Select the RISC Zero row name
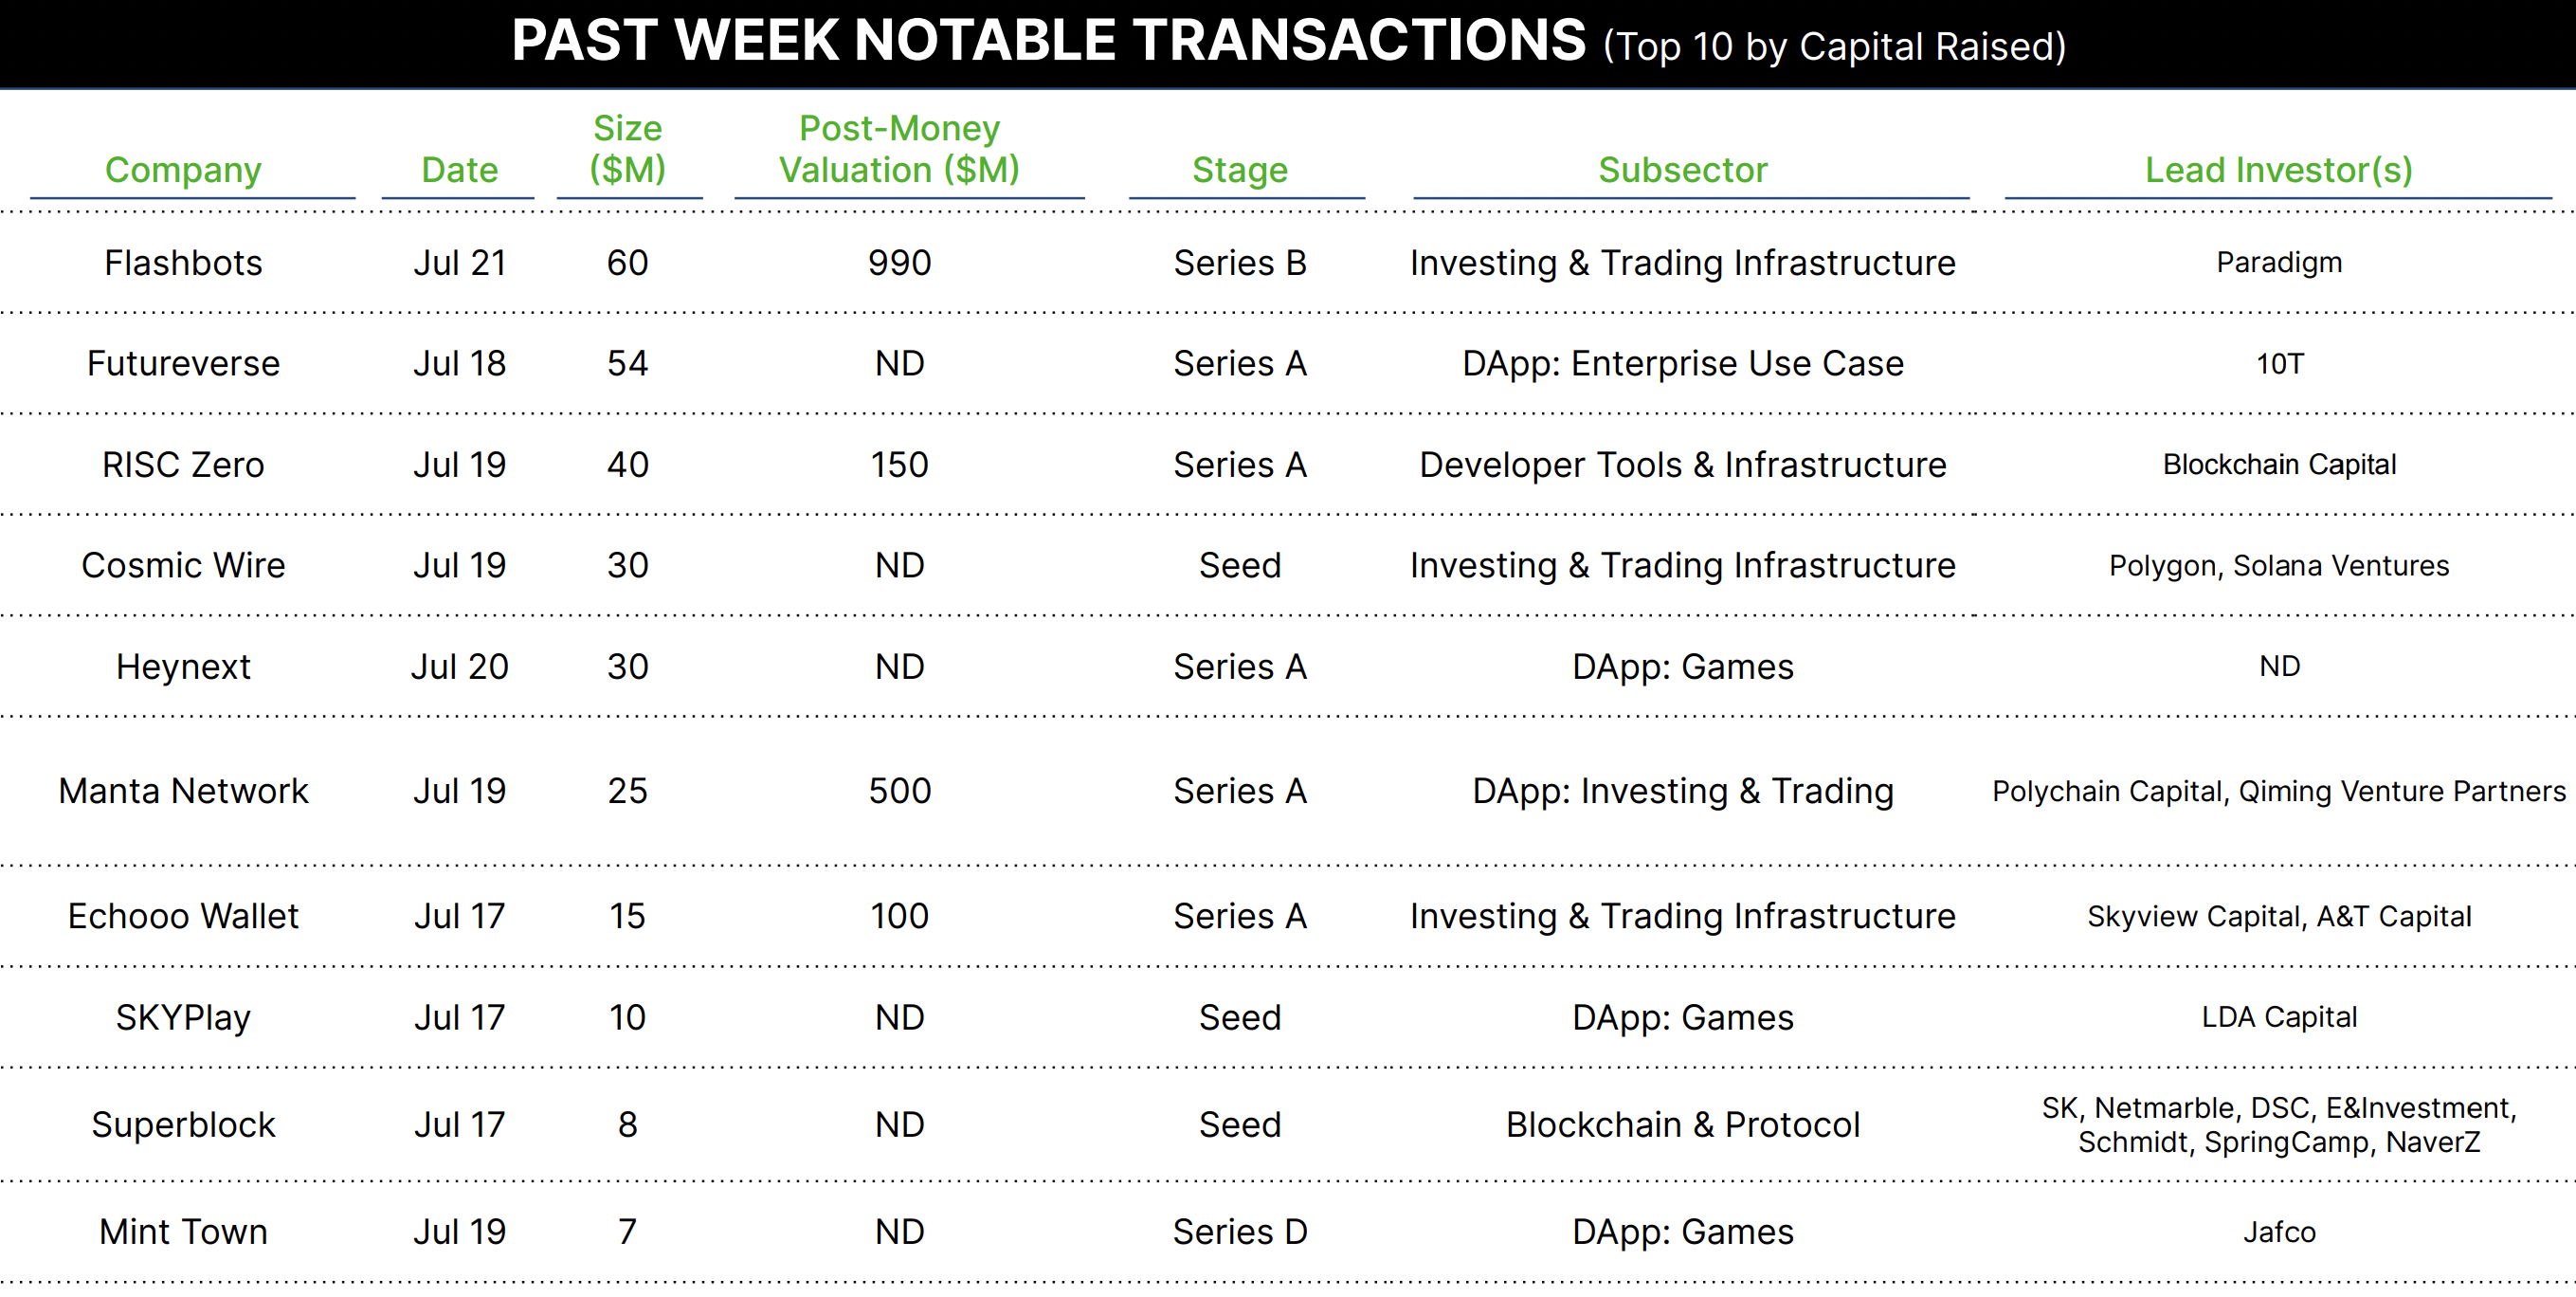The width and height of the screenshot is (2576, 1297). 183,465
